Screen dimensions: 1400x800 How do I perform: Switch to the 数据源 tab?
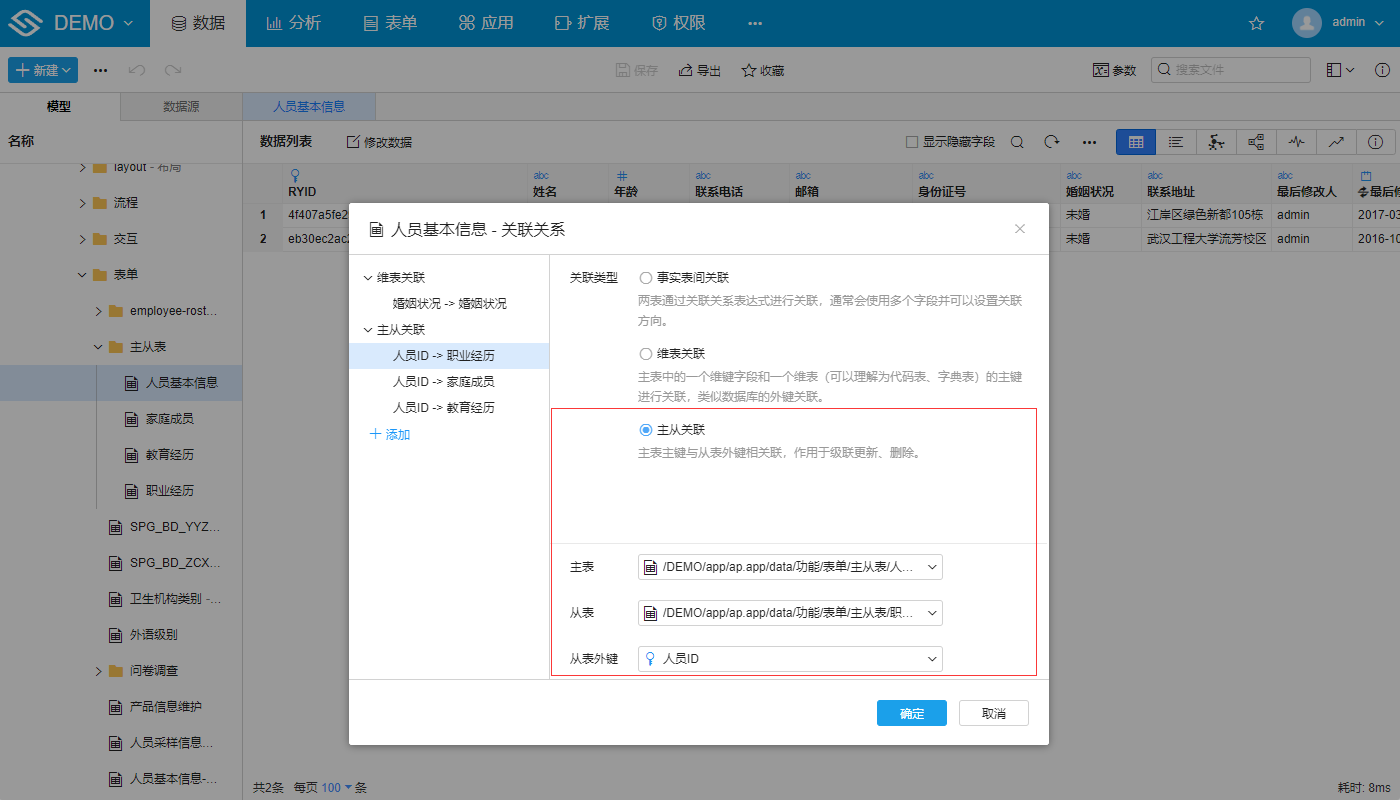[x=181, y=106]
